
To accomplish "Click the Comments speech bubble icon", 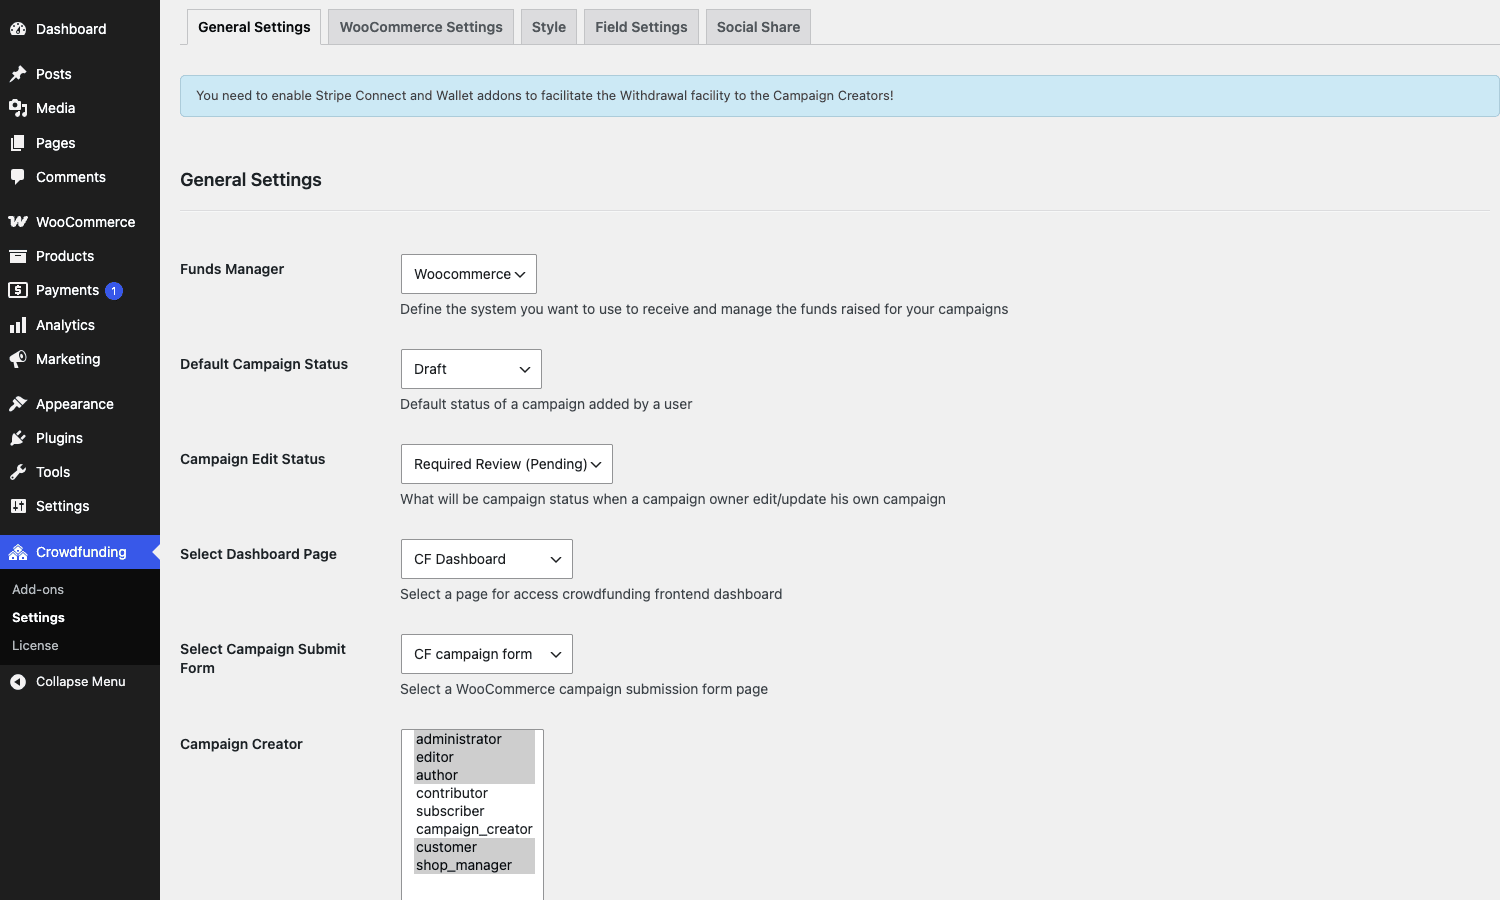I will tap(18, 177).
